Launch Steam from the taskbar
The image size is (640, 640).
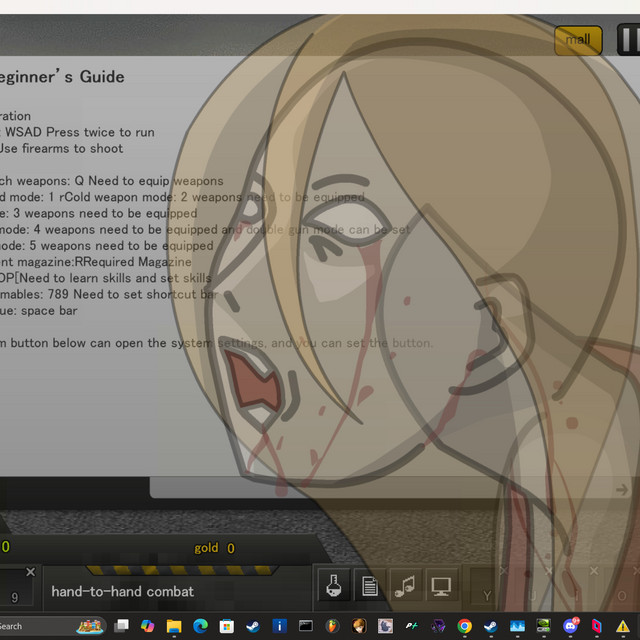pos(253,626)
